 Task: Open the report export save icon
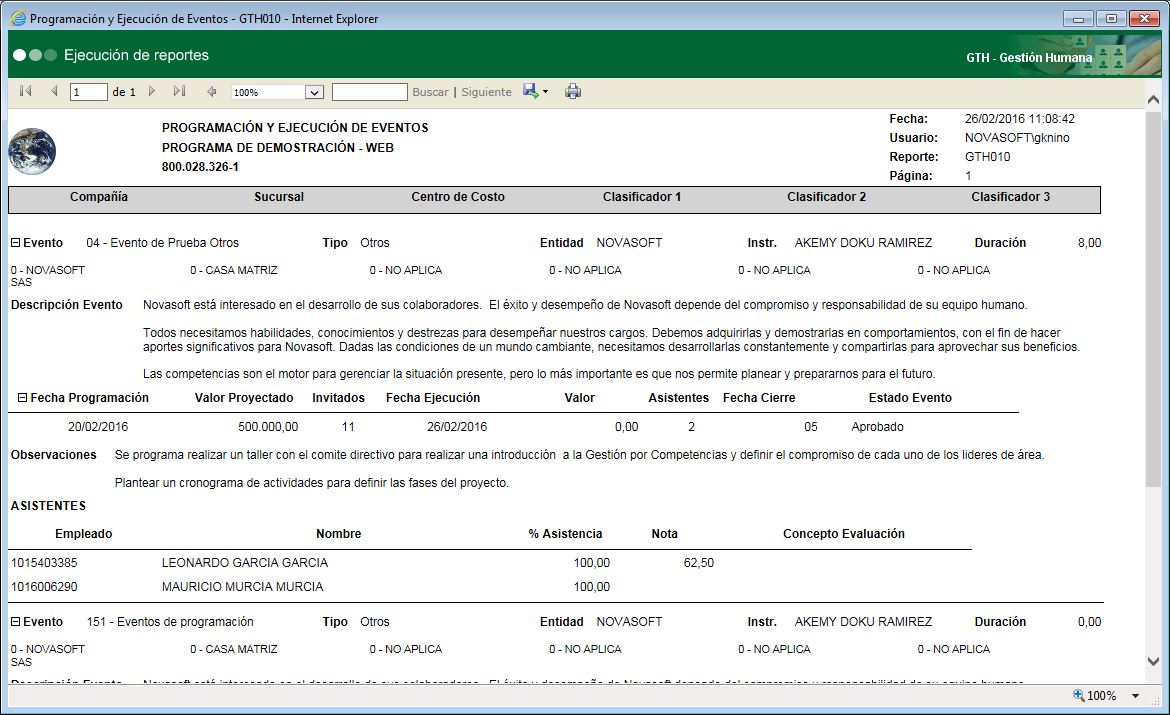(x=529, y=91)
